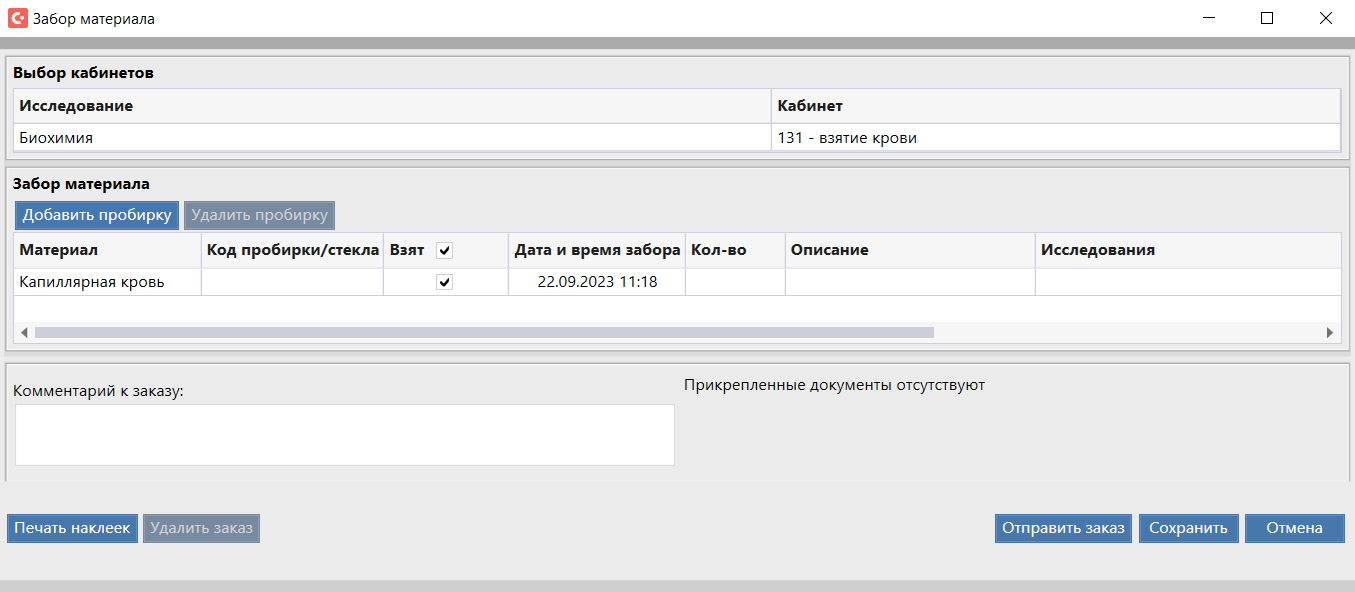This screenshot has height=592, width=1355.
Task: Maximize the 'Забор материала' window
Action: click(1266, 18)
